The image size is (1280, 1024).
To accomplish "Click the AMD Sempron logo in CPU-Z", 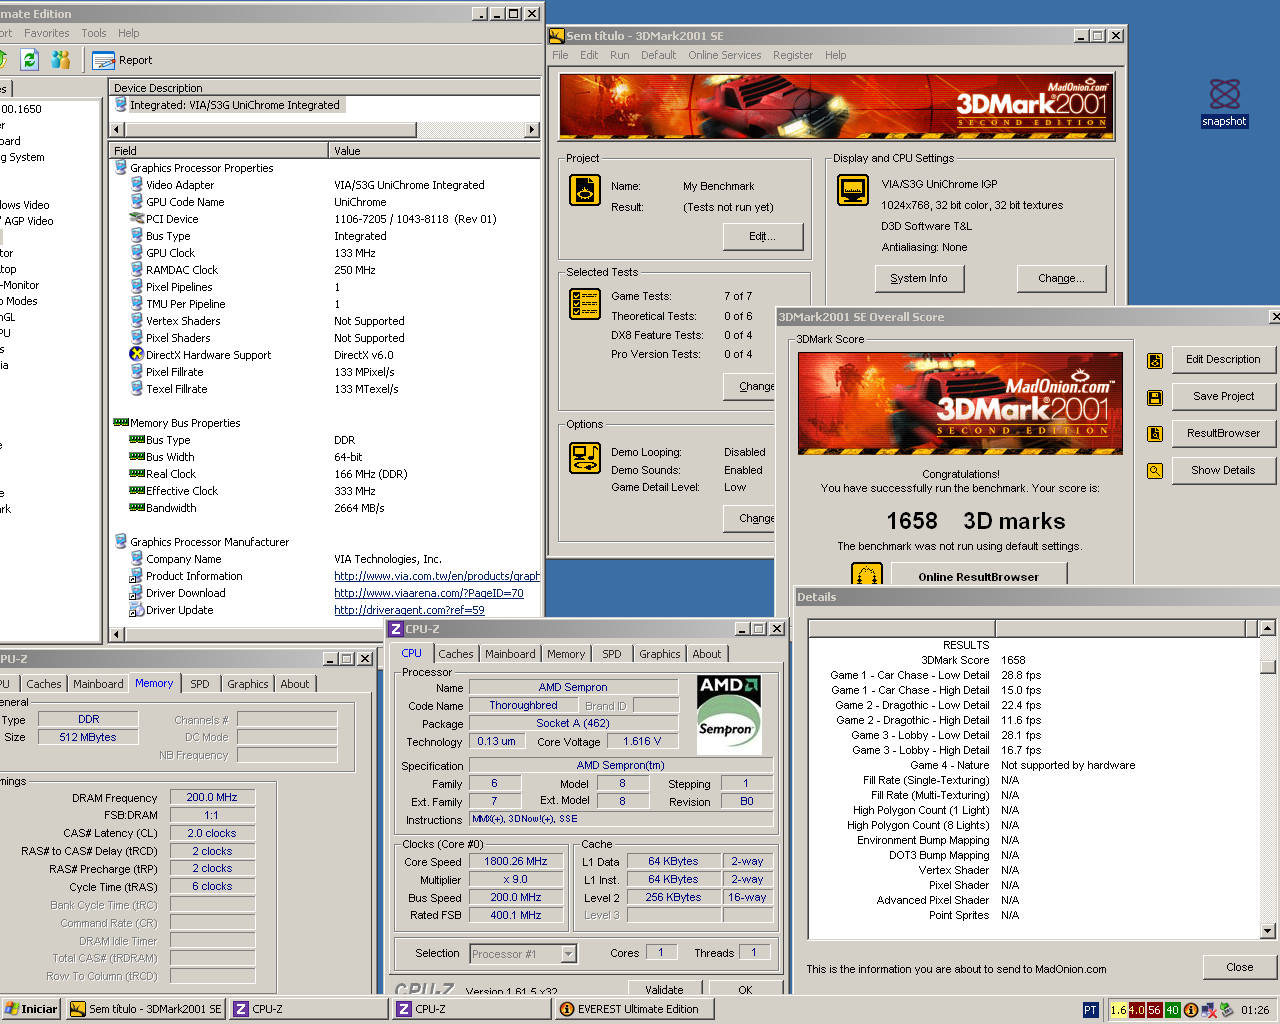I will (729, 714).
